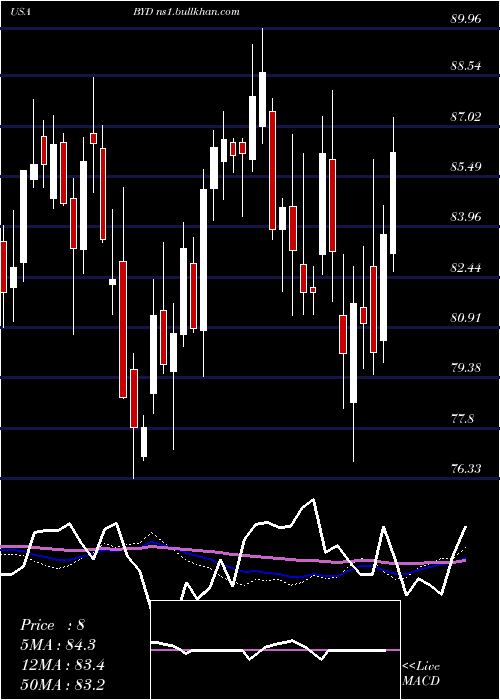Click the 85.49 price axis label
The height and width of the screenshot is (700, 500).
click(x=467, y=167)
